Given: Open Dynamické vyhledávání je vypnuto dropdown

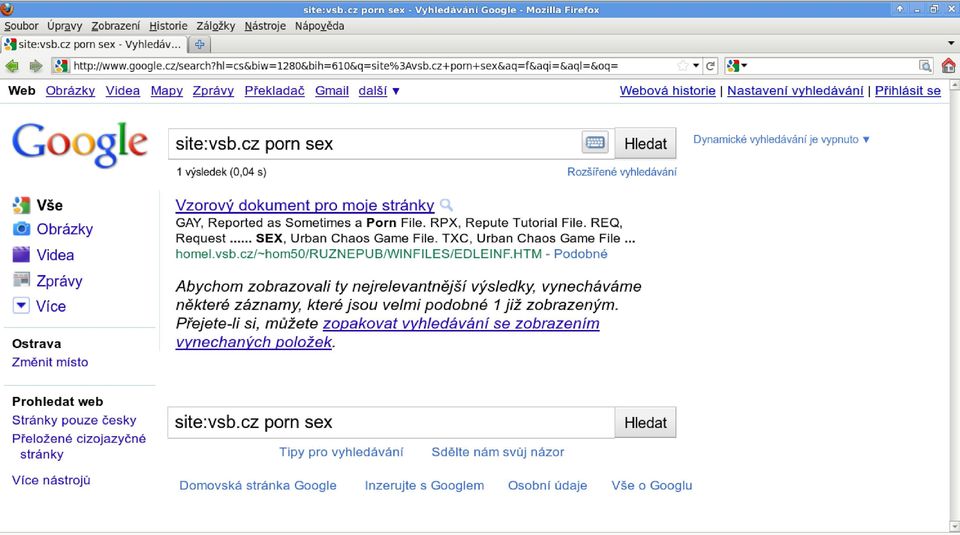Looking at the screenshot, I should (x=781, y=140).
